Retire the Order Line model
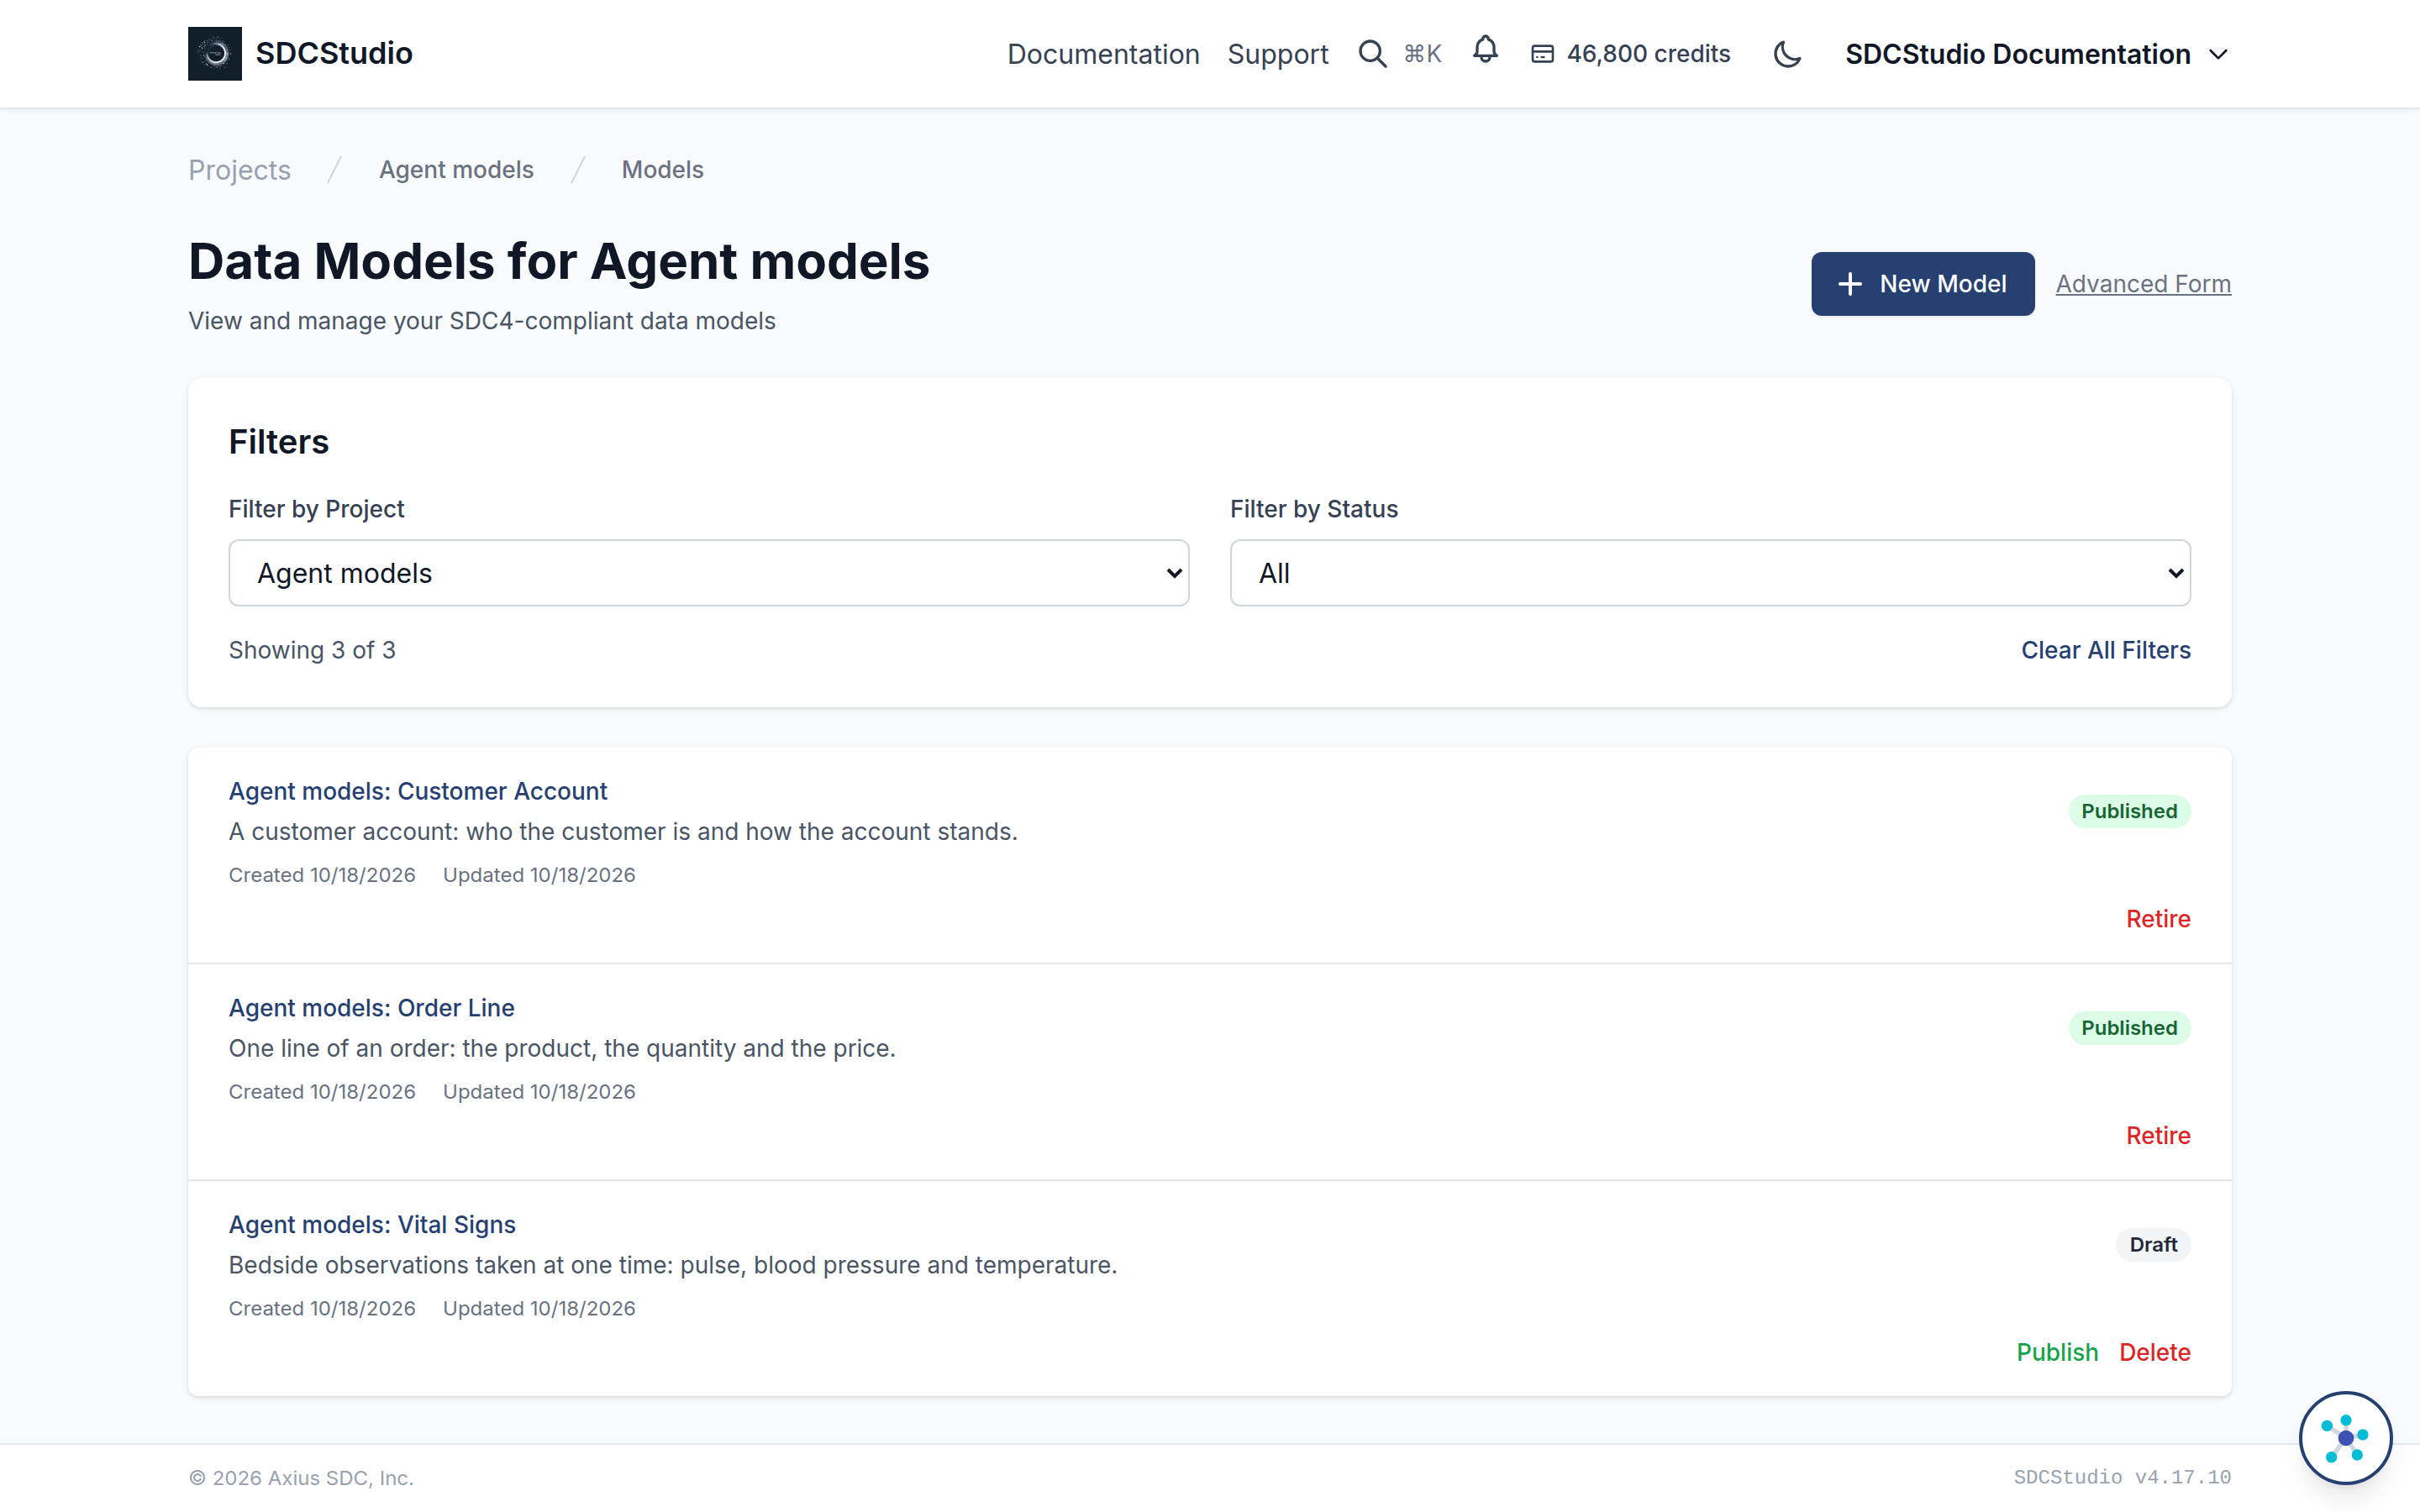The width and height of the screenshot is (2420, 1512). (x=2158, y=1135)
